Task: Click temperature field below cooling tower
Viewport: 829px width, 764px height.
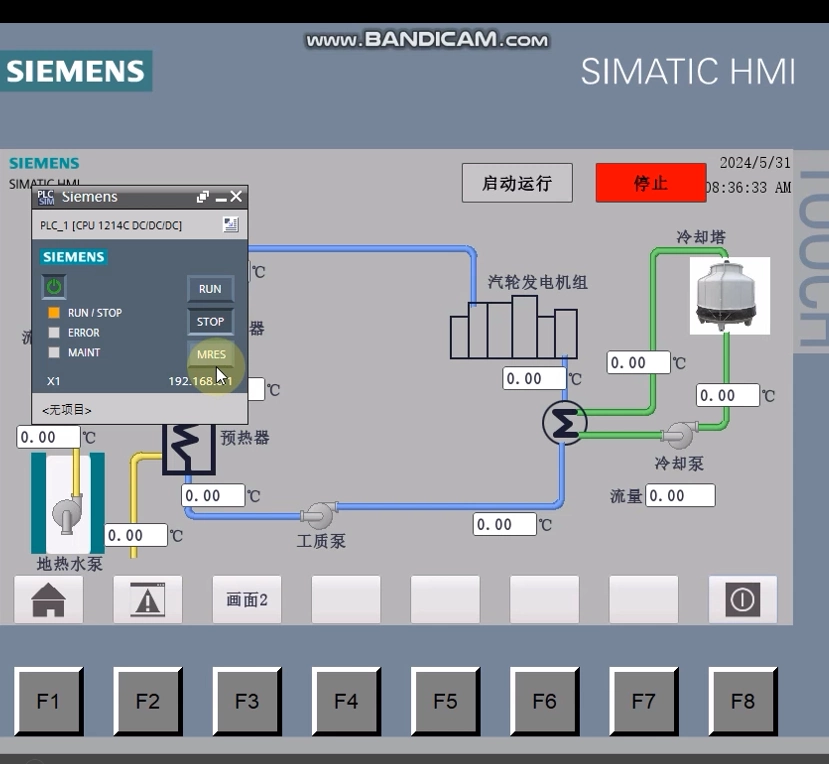Action: coord(728,395)
